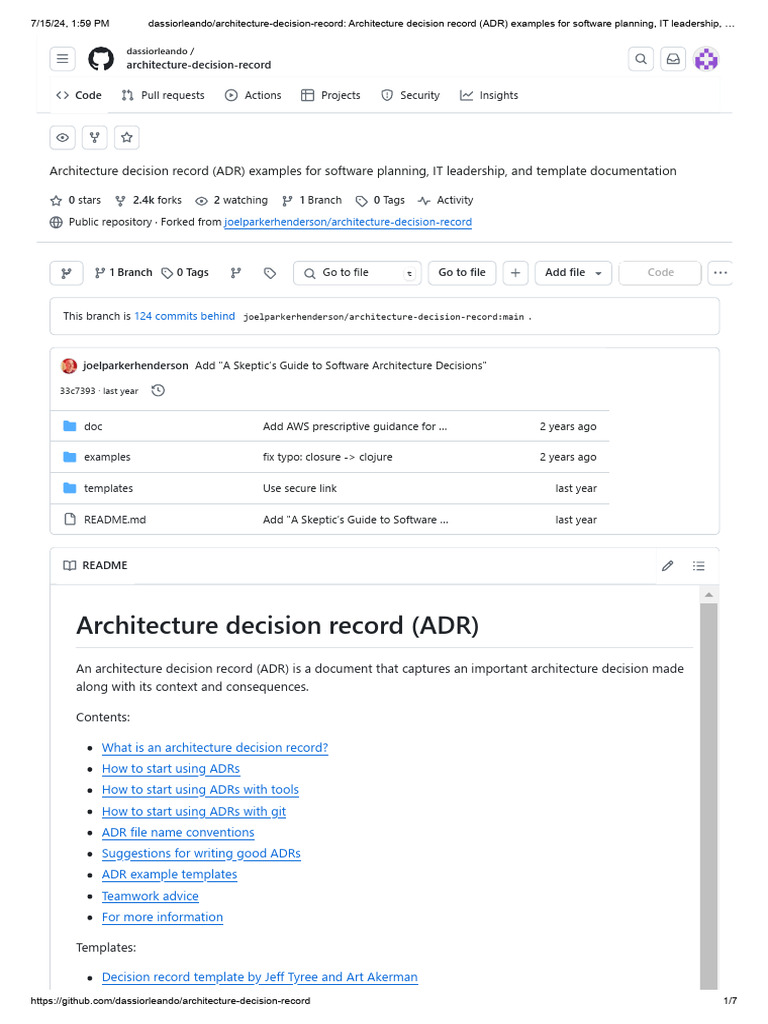
Task: Edit the README with pencil icon
Action: click(x=667, y=566)
